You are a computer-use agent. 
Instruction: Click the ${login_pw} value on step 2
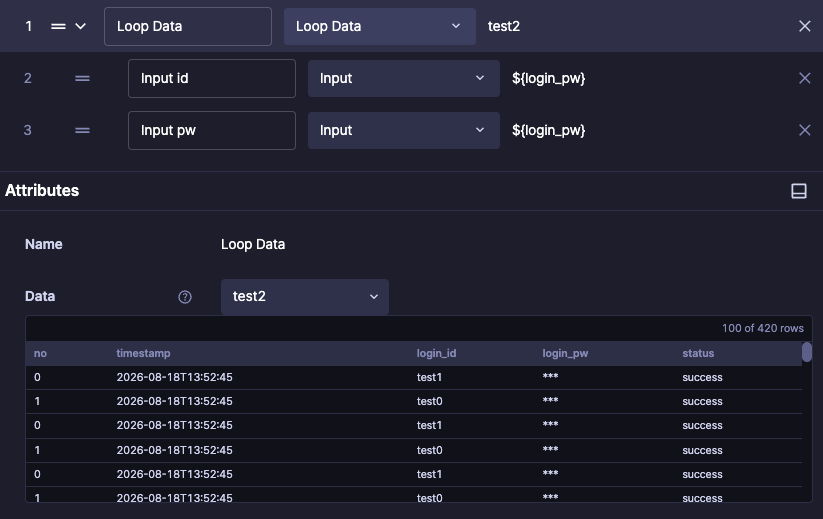click(x=548, y=78)
